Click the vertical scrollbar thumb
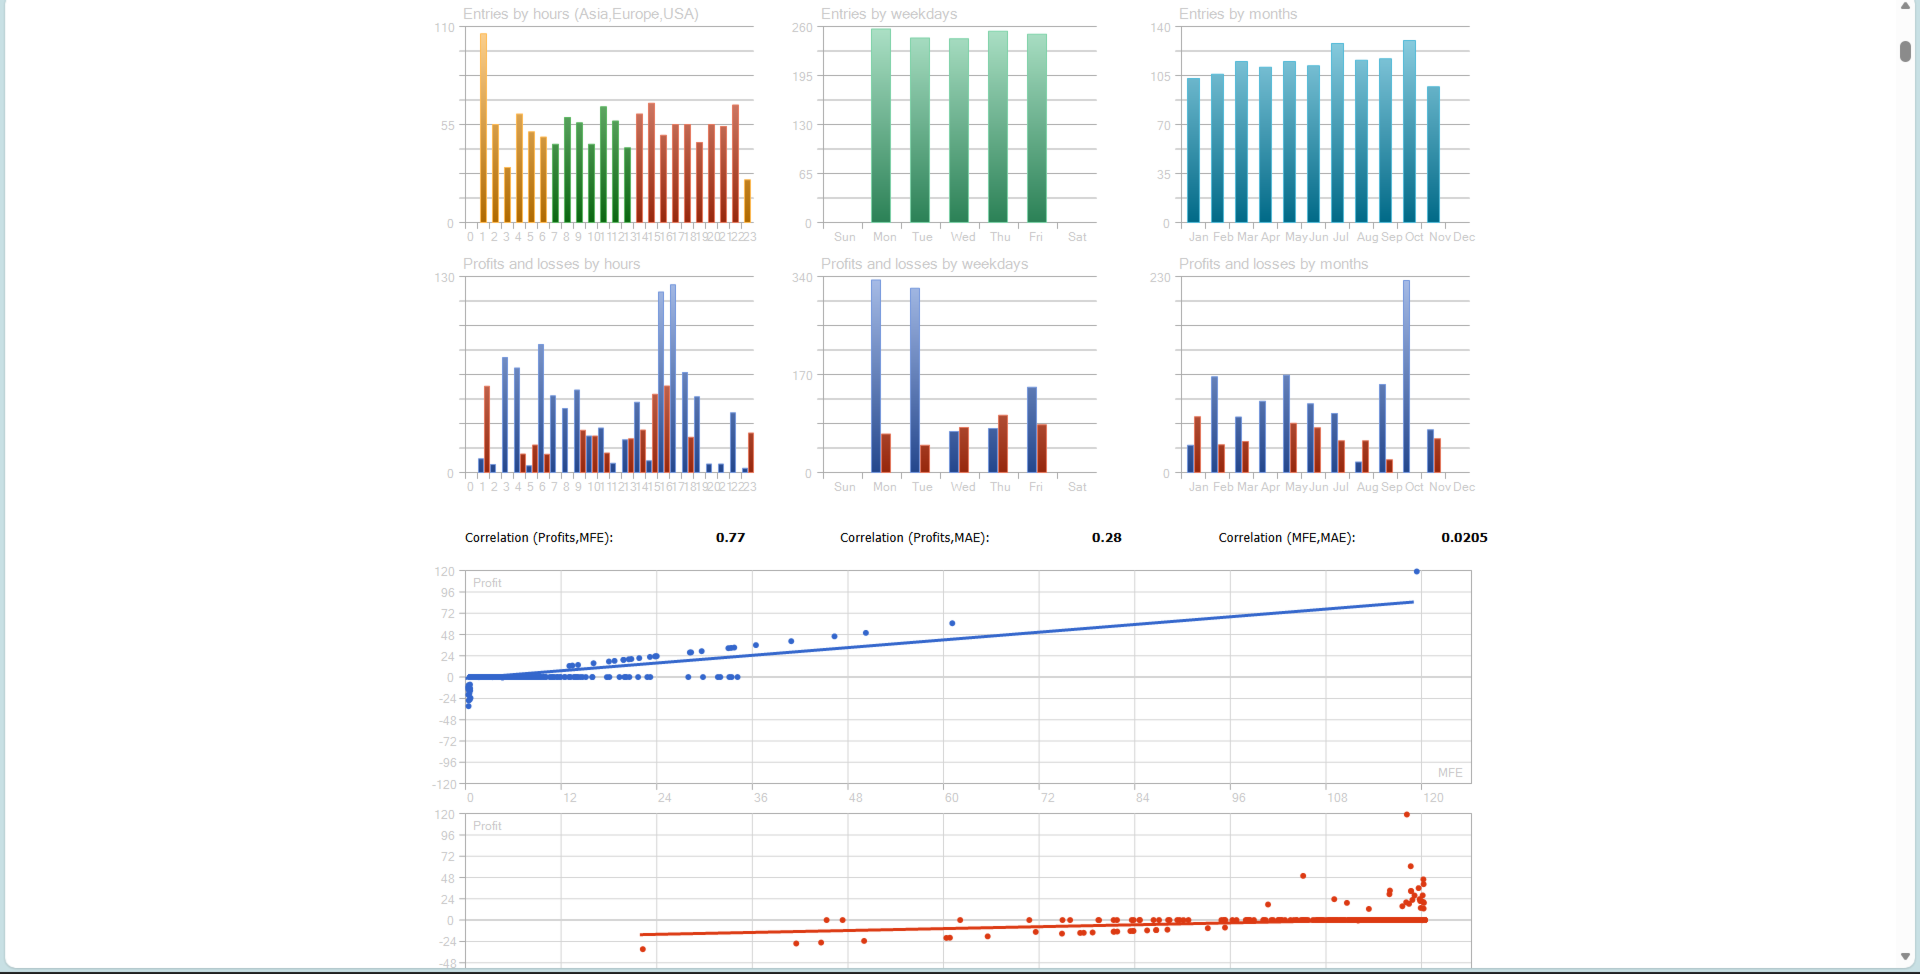This screenshot has height=974, width=1920. [x=1905, y=51]
